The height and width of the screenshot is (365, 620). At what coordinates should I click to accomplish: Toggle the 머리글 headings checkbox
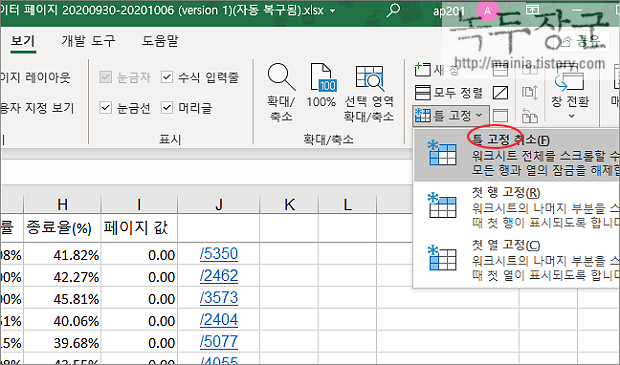tap(167, 107)
